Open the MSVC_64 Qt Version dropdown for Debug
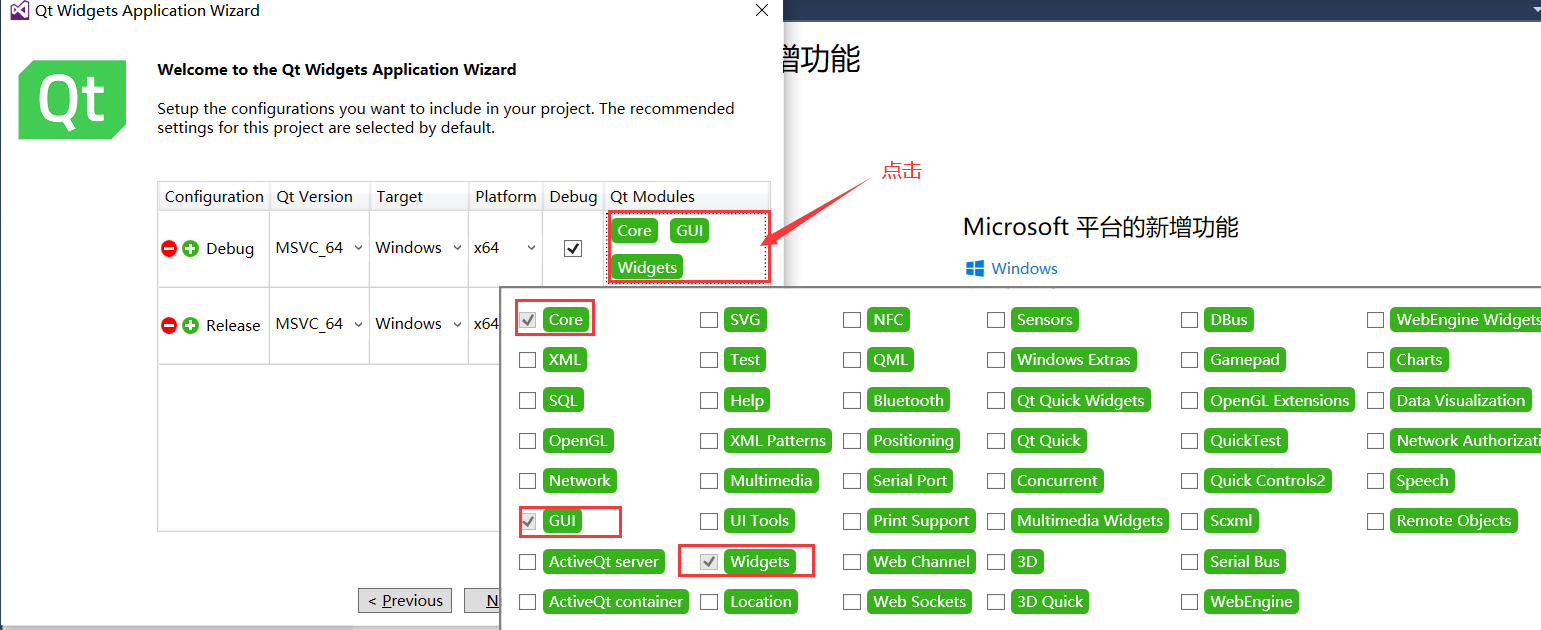This screenshot has width=1541, height=630. (319, 247)
